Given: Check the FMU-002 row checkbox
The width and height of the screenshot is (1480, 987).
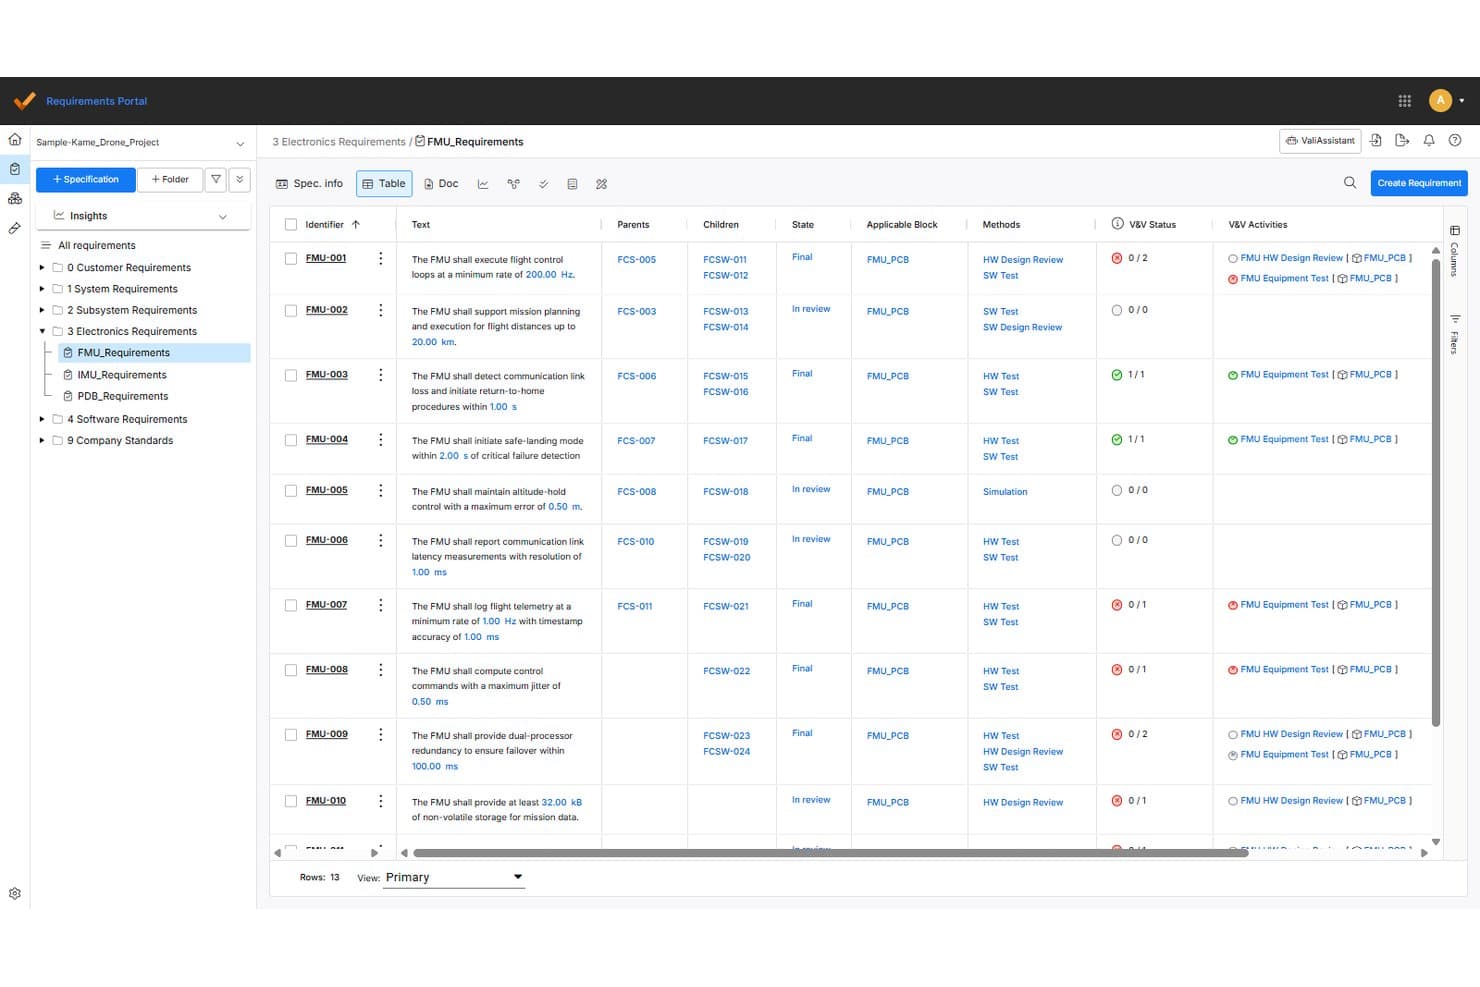Looking at the screenshot, I should (x=291, y=311).
